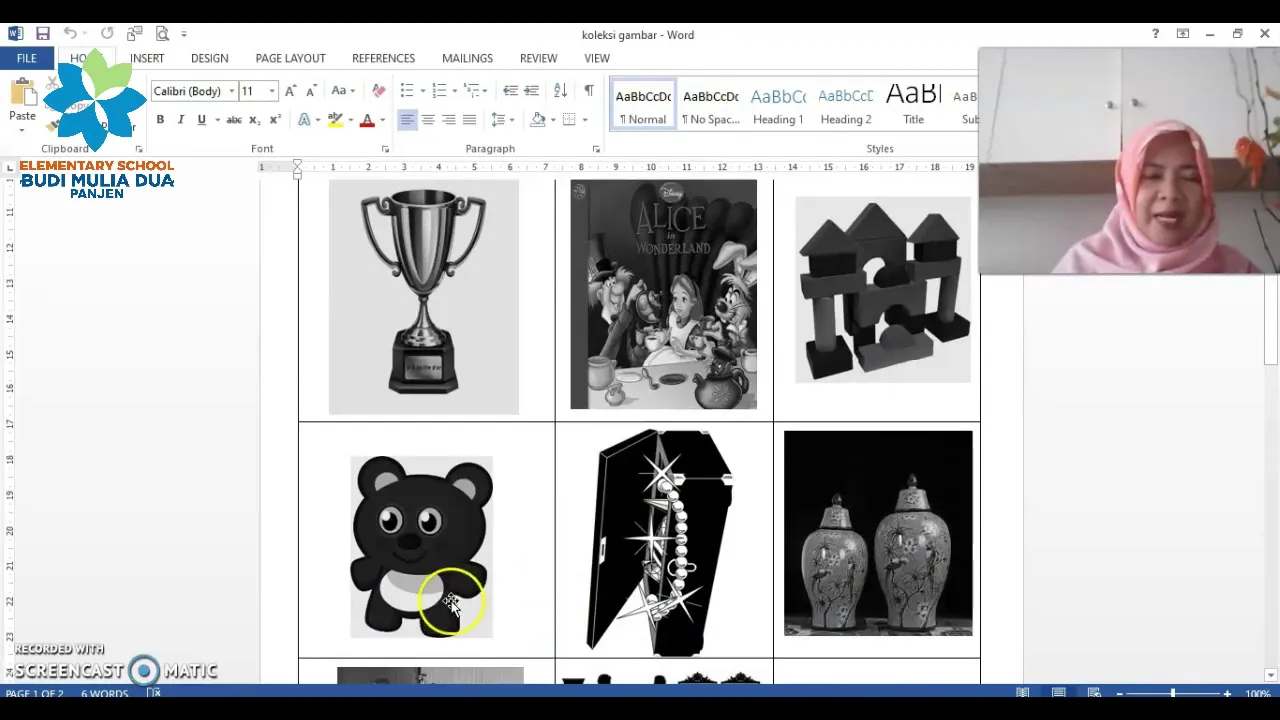Switch to the DESIGN tab
Viewport: 1280px width, 720px height.
pyautogui.click(x=209, y=58)
